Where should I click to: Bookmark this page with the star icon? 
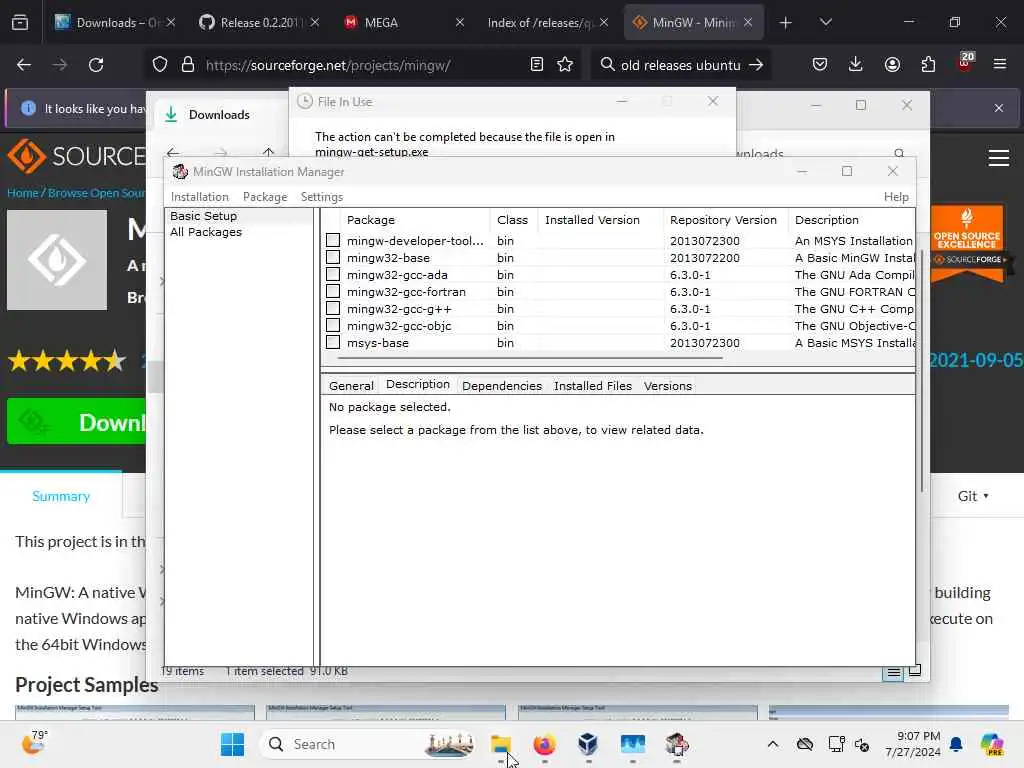[x=566, y=65]
